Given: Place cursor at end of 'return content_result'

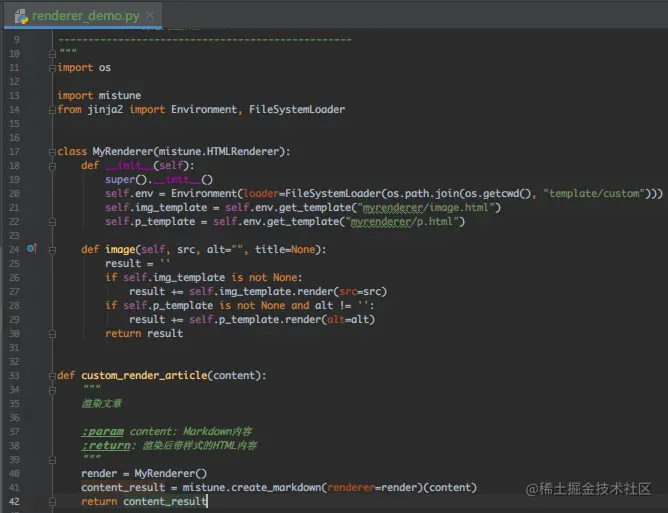Looking at the screenshot, I should point(207,501).
